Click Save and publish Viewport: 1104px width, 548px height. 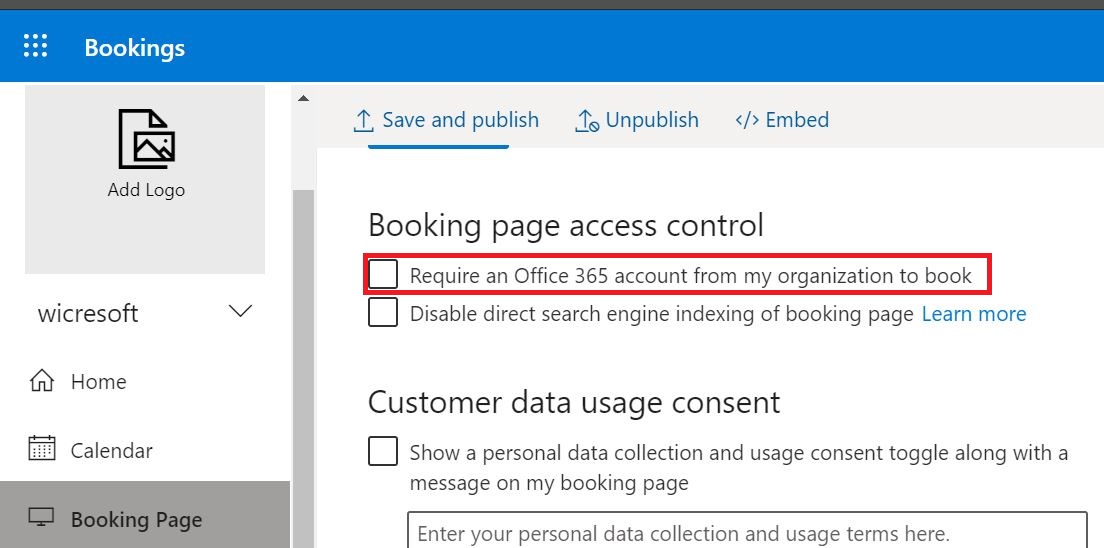point(446,120)
